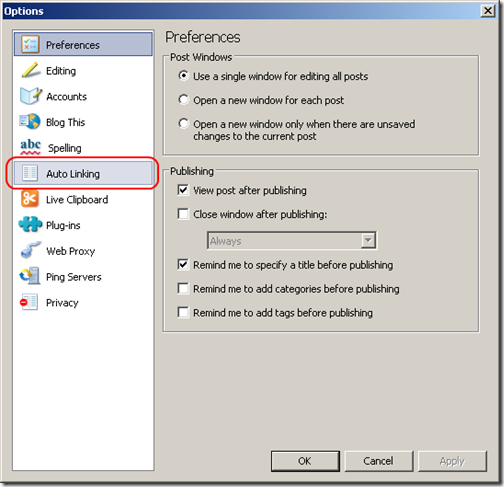This screenshot has width=504, height=487.
Task: Switch to Web Proxy settings
Action: click(71, 251)
